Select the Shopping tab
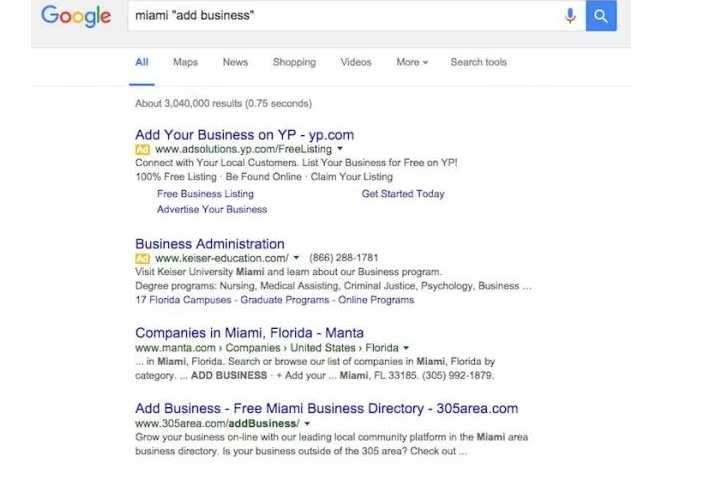This screenshot has width=718, height=479. (x=294, y=62)
